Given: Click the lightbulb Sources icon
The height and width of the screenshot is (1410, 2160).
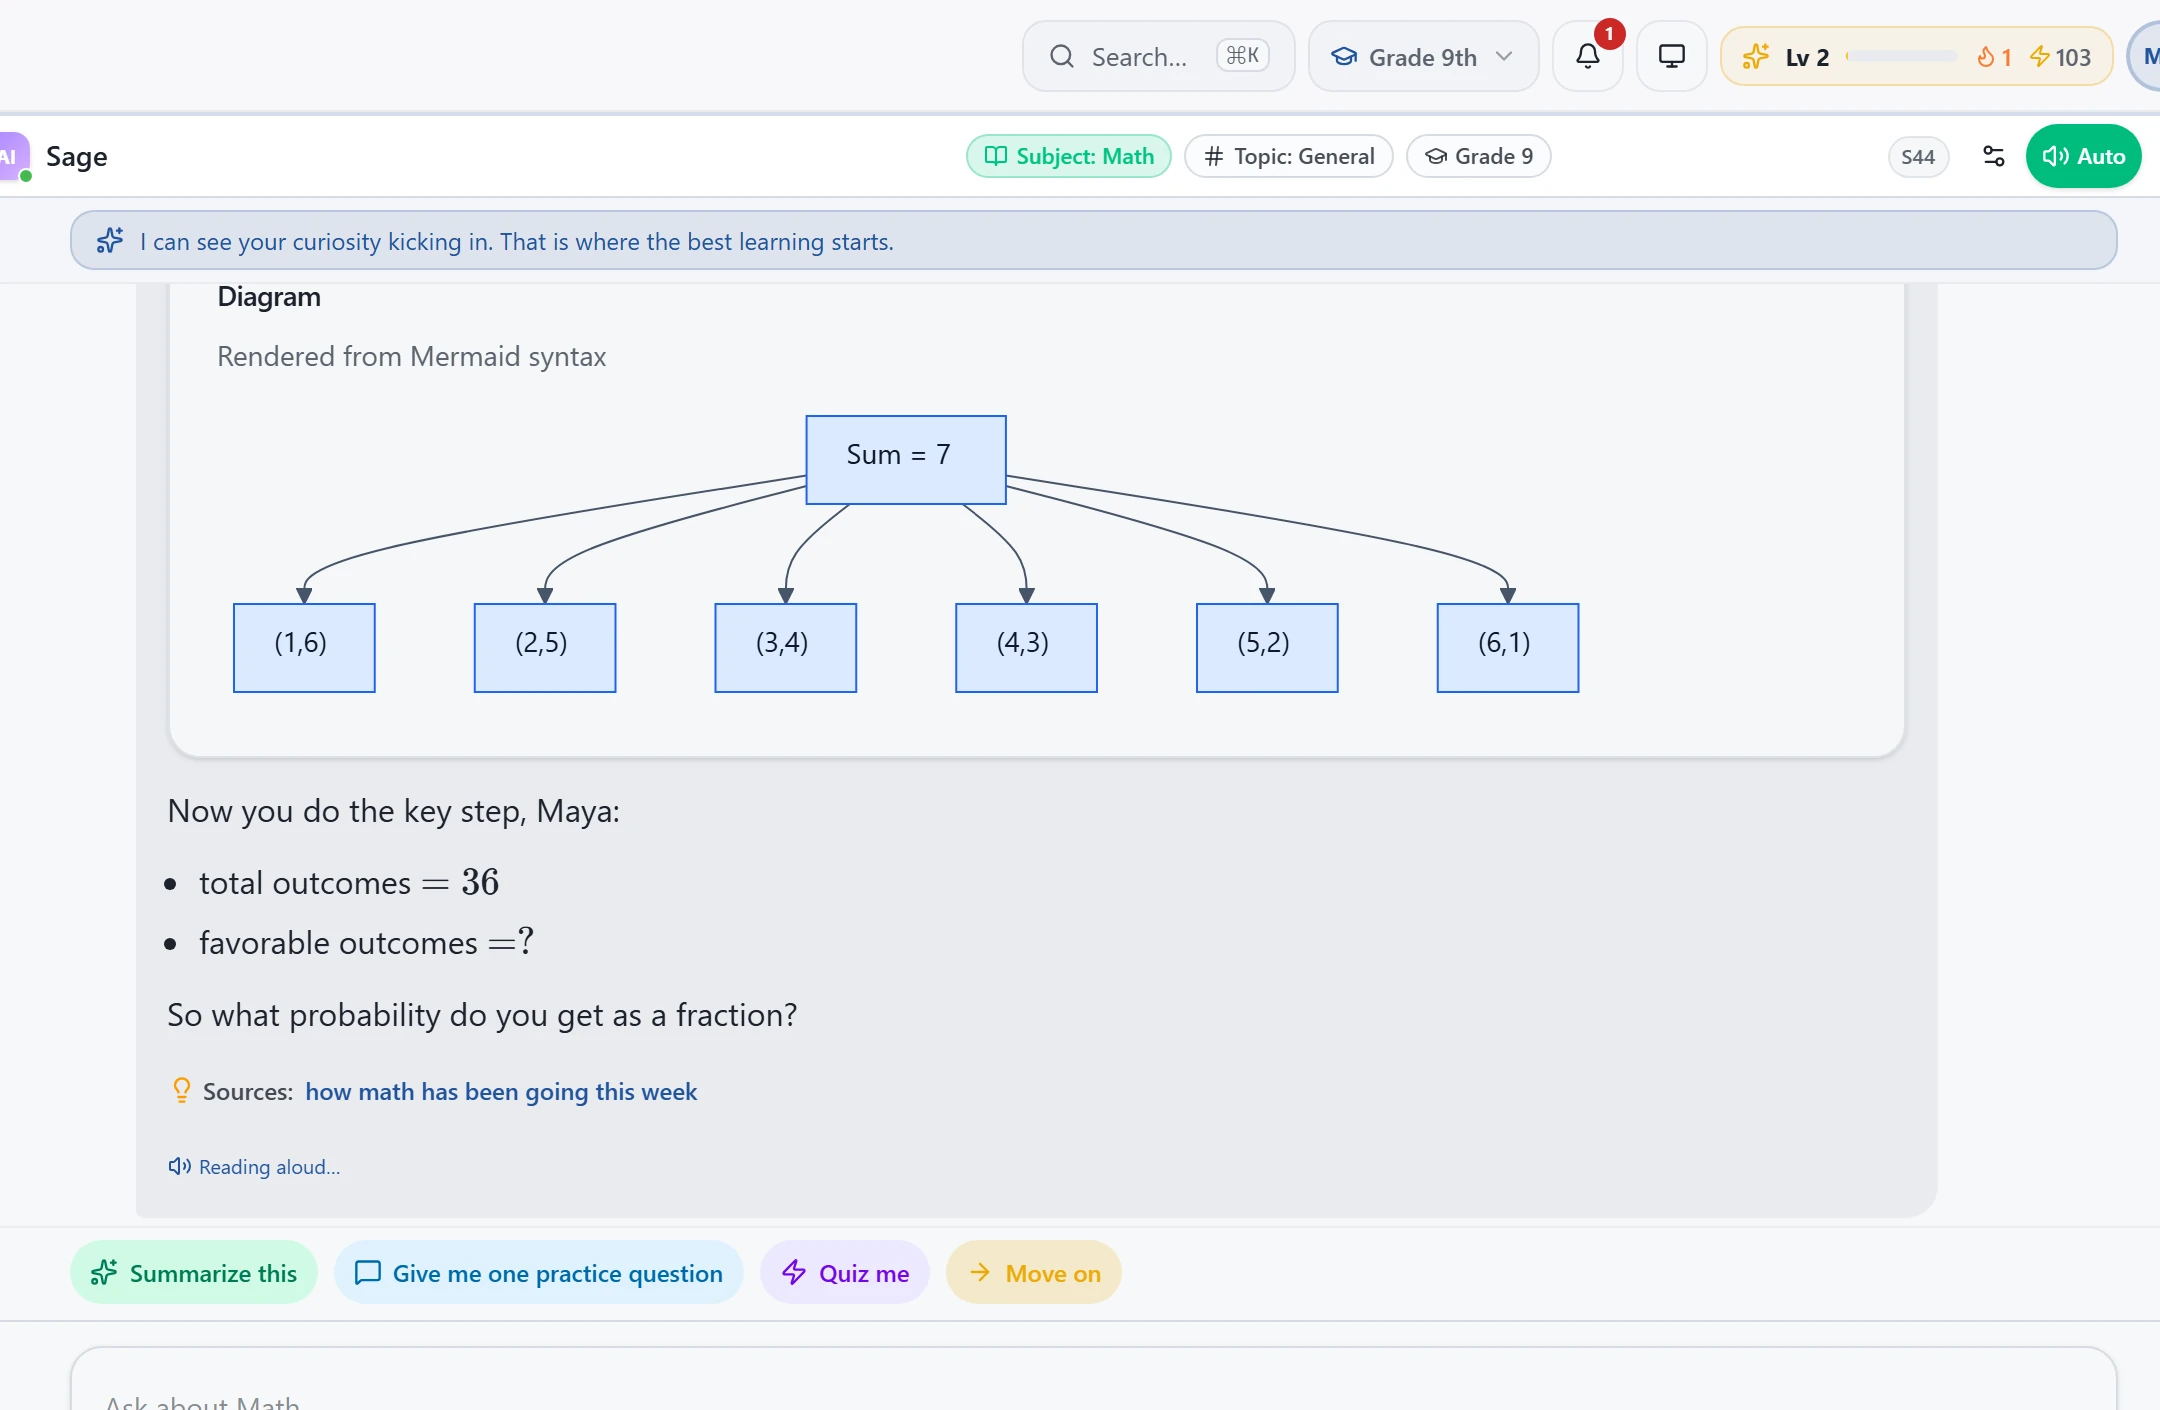Looking at the screenshot, I should click(181, 1090).
